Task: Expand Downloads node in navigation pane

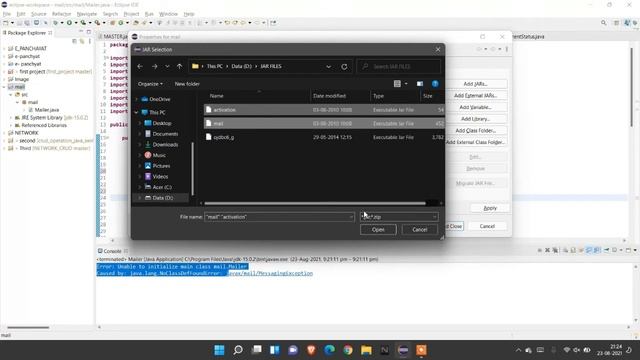Action: pyautogui.click(x=140, y=144)
